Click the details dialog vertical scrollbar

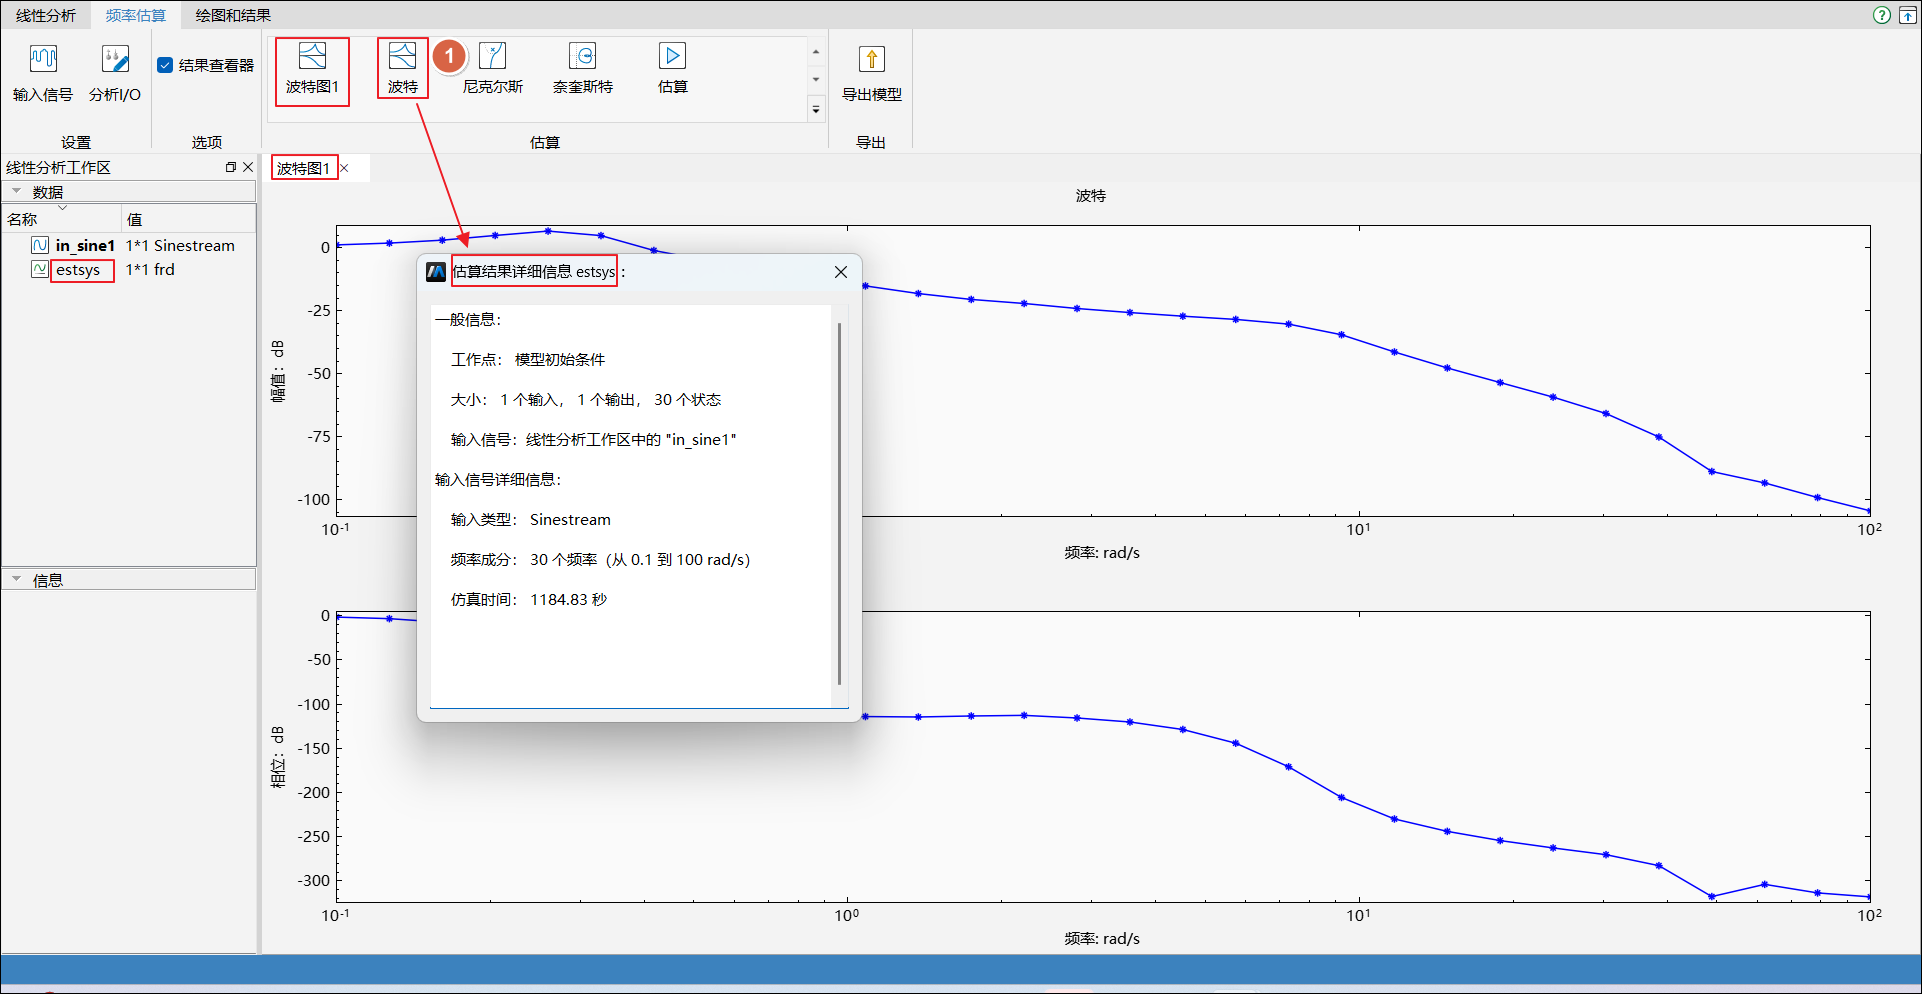coord(839,500)
